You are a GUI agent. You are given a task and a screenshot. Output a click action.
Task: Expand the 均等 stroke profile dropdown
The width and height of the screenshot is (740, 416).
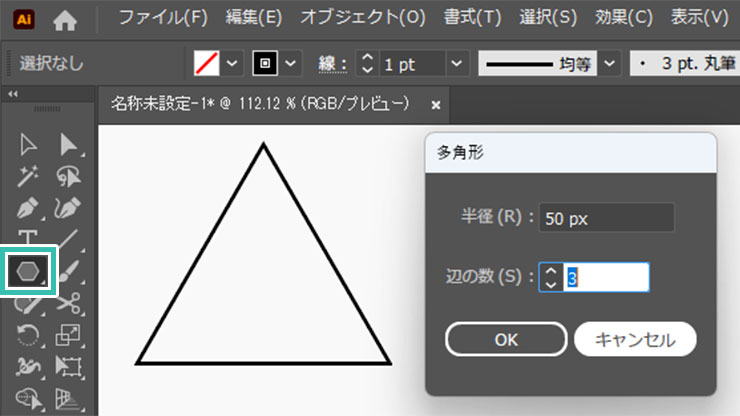[x=610, y=63]
